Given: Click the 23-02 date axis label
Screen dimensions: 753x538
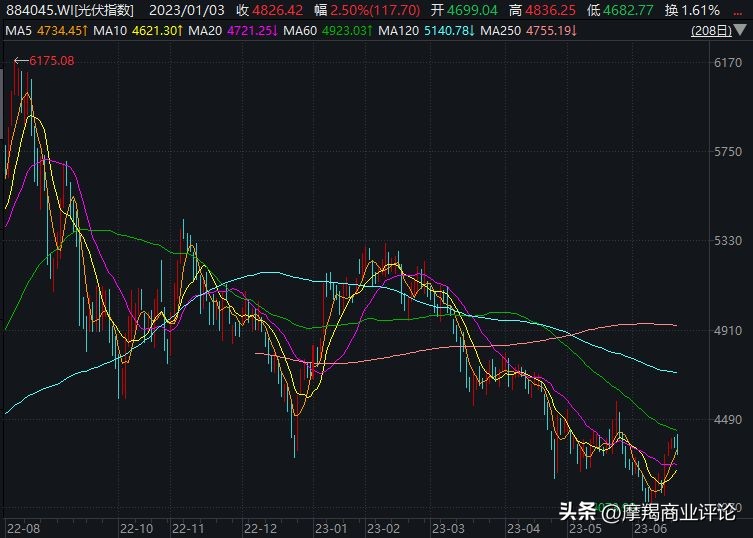Looking at the screenshot, I should click(383, 529).
